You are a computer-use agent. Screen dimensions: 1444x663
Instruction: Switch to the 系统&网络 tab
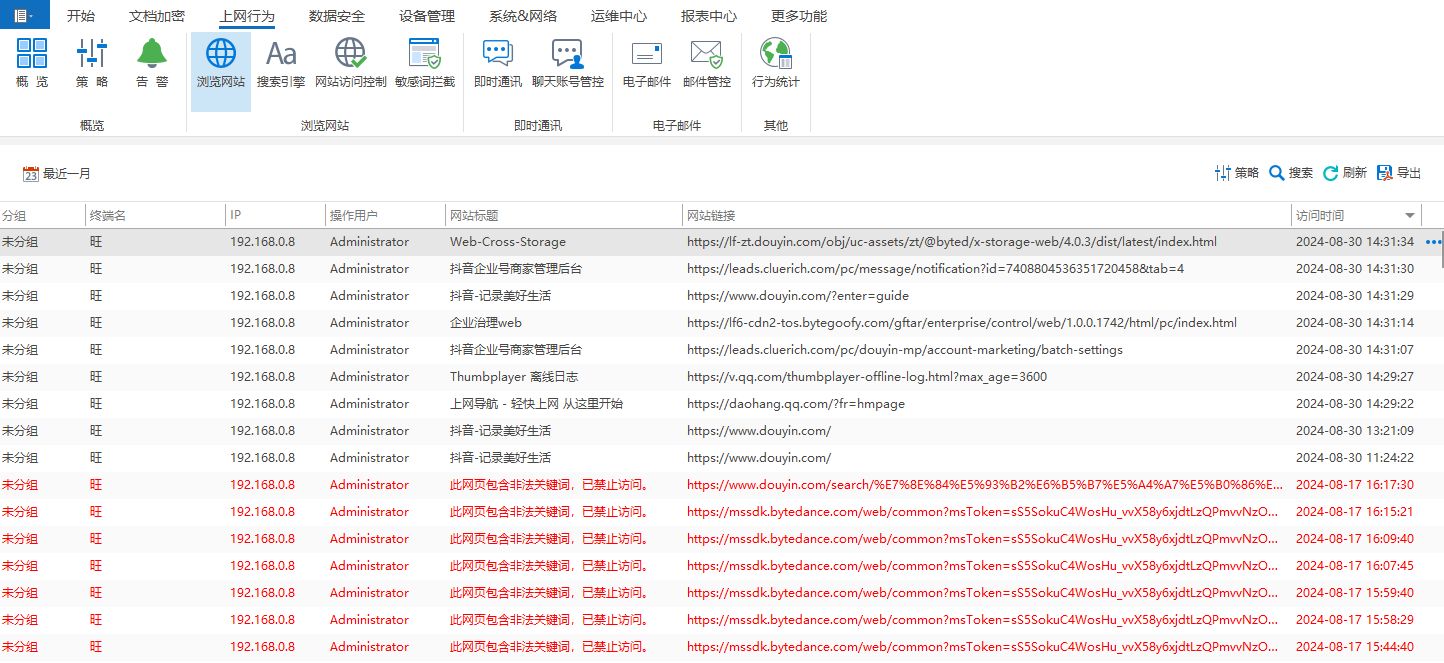pyautogui.click(x=523, y=16)
